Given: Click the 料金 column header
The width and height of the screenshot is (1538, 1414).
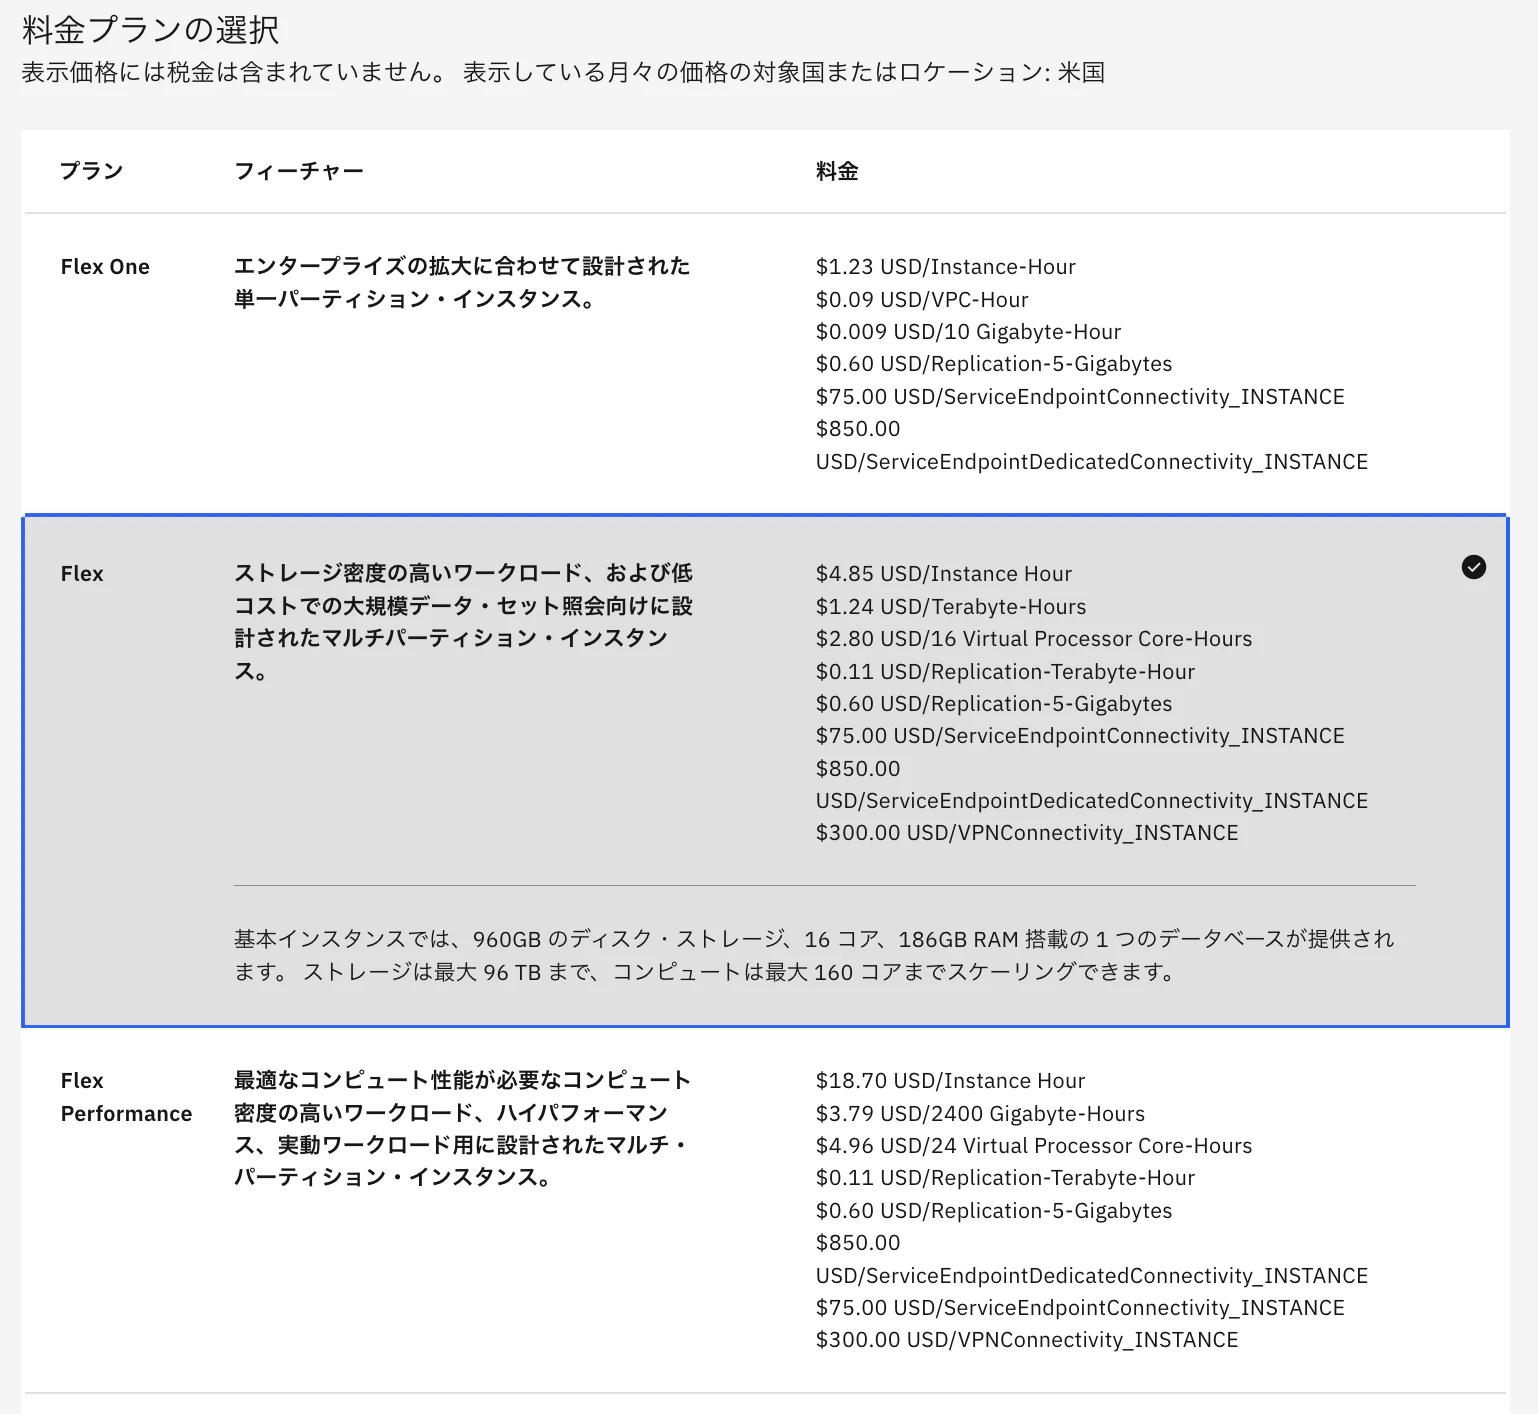Looking at the screenshot, I should [x=837, y=171].
